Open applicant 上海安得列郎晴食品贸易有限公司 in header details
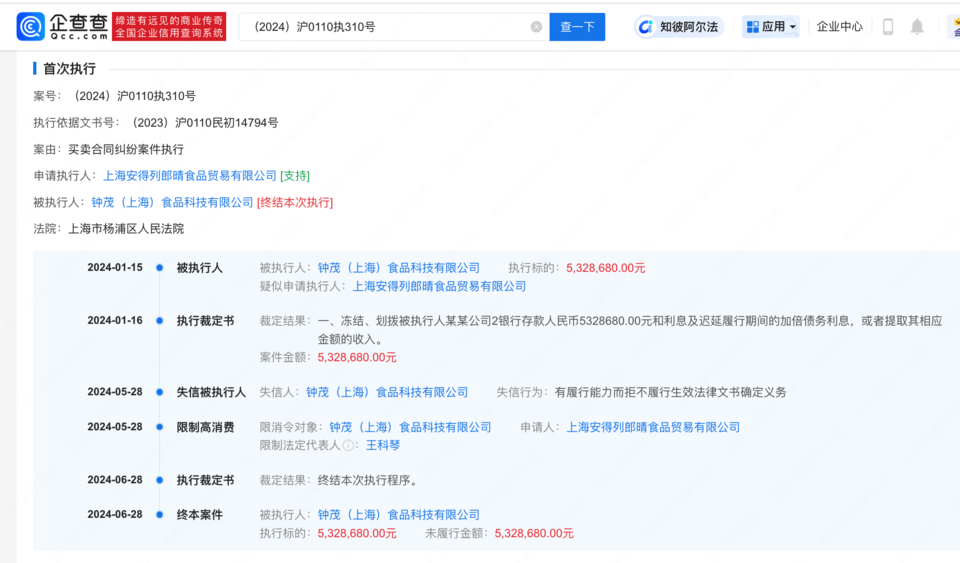Image resolution: width=960 pixels, height=563 pixels. pyautogui.click(x=190, y=176)
